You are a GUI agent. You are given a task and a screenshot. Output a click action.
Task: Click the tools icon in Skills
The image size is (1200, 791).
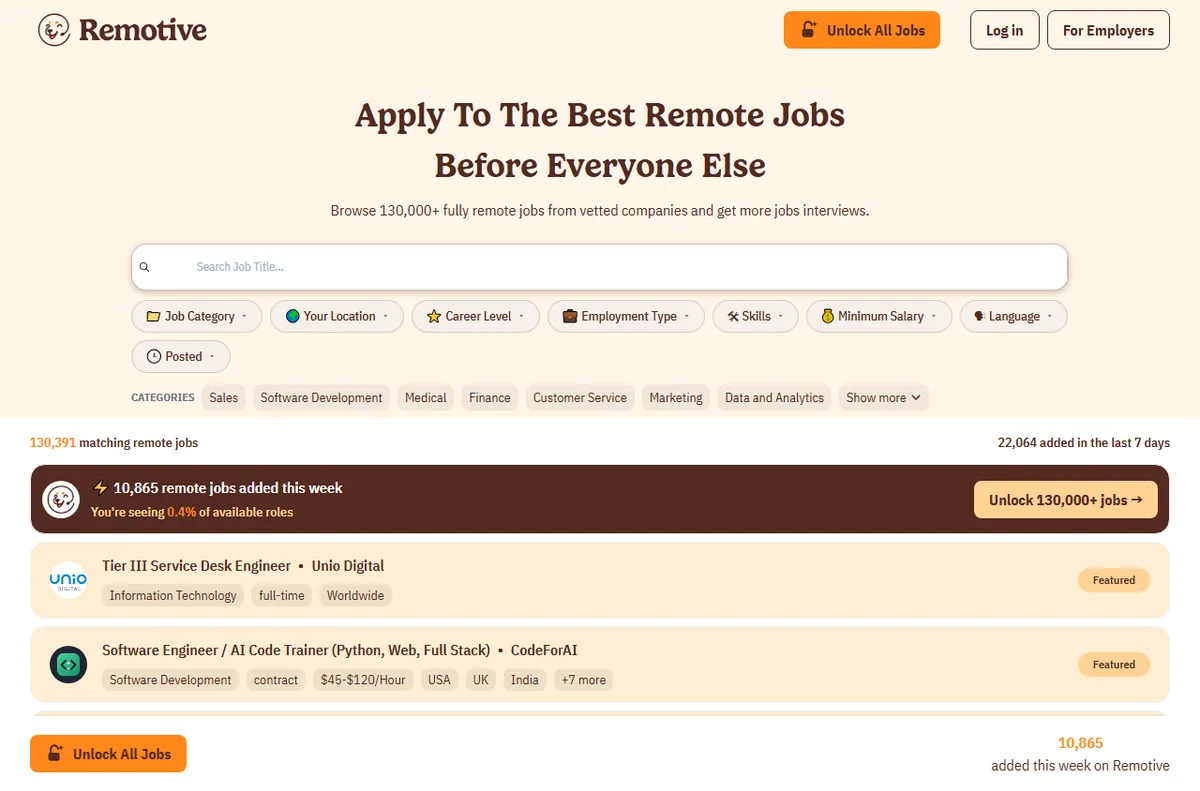coord(733,316)
